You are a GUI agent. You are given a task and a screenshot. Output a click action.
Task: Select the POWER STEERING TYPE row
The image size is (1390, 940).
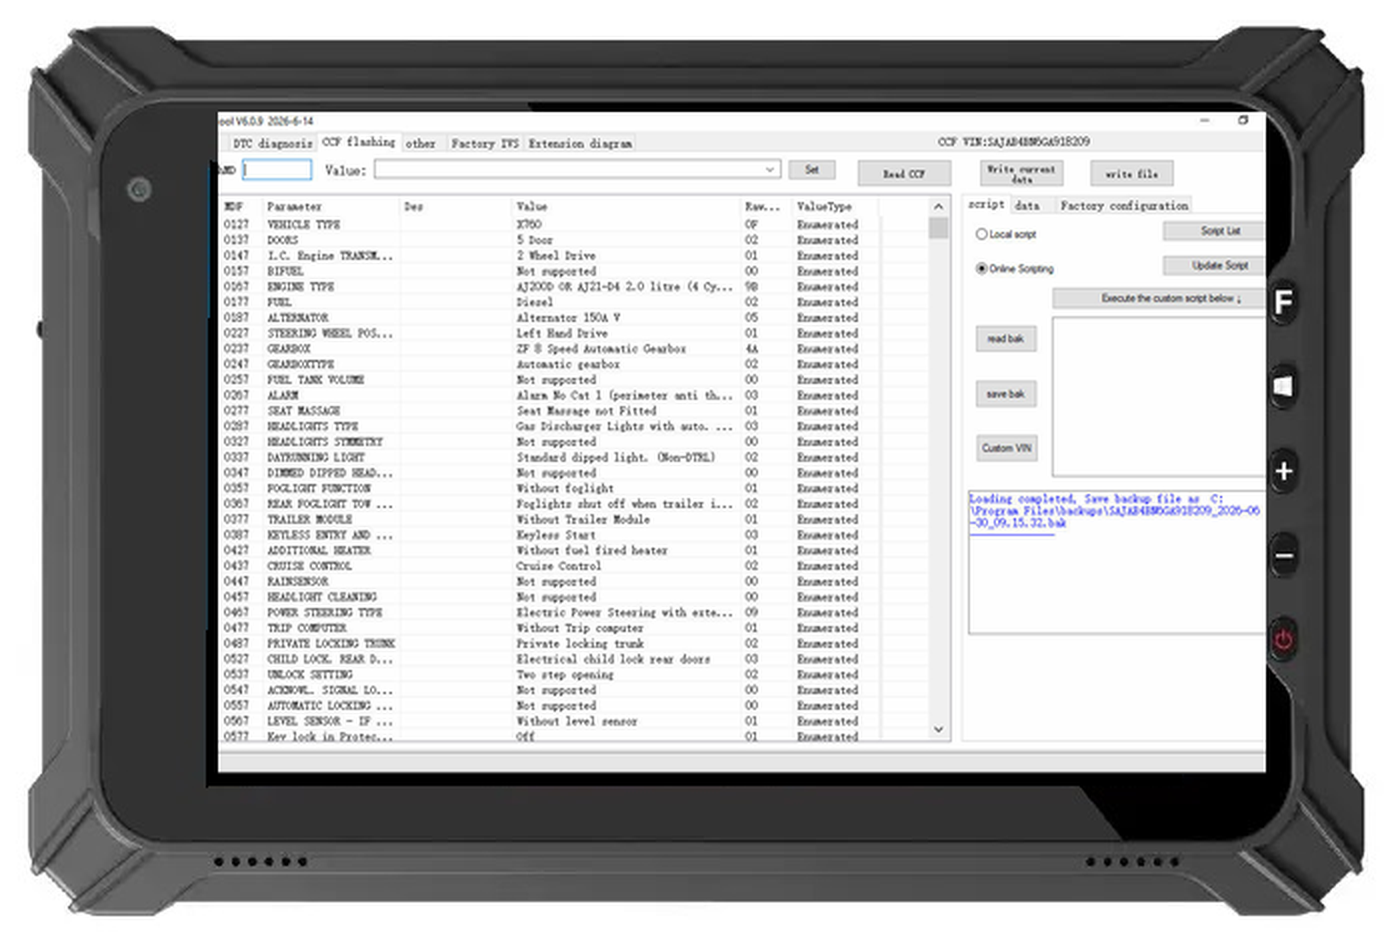tap(574, 612)
